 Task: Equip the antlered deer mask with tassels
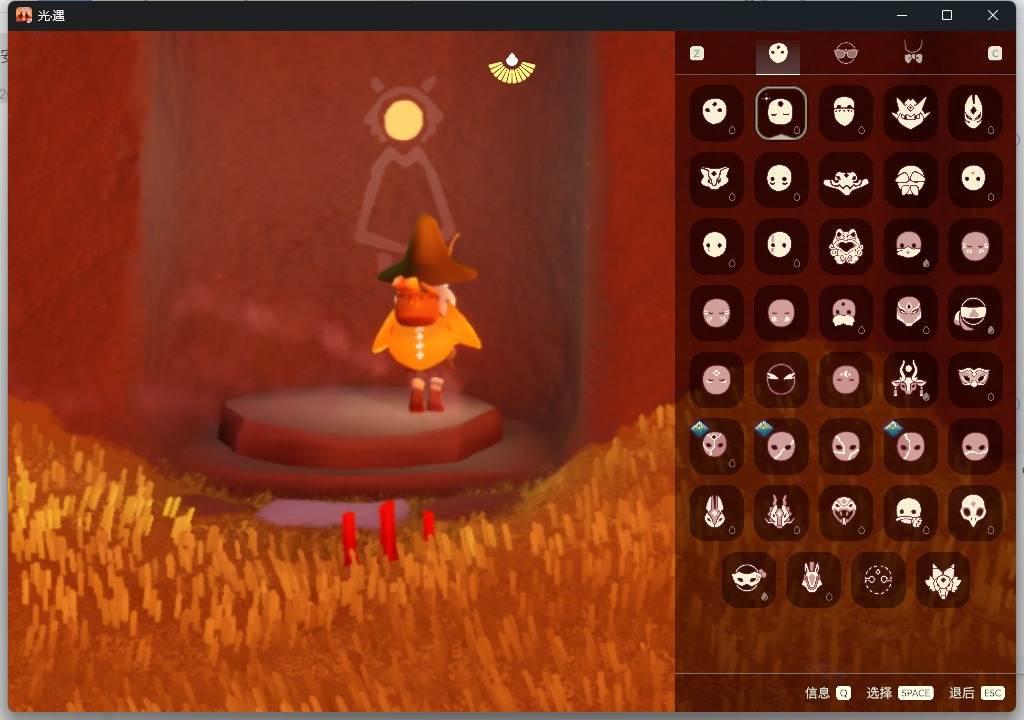coord(910,380)
